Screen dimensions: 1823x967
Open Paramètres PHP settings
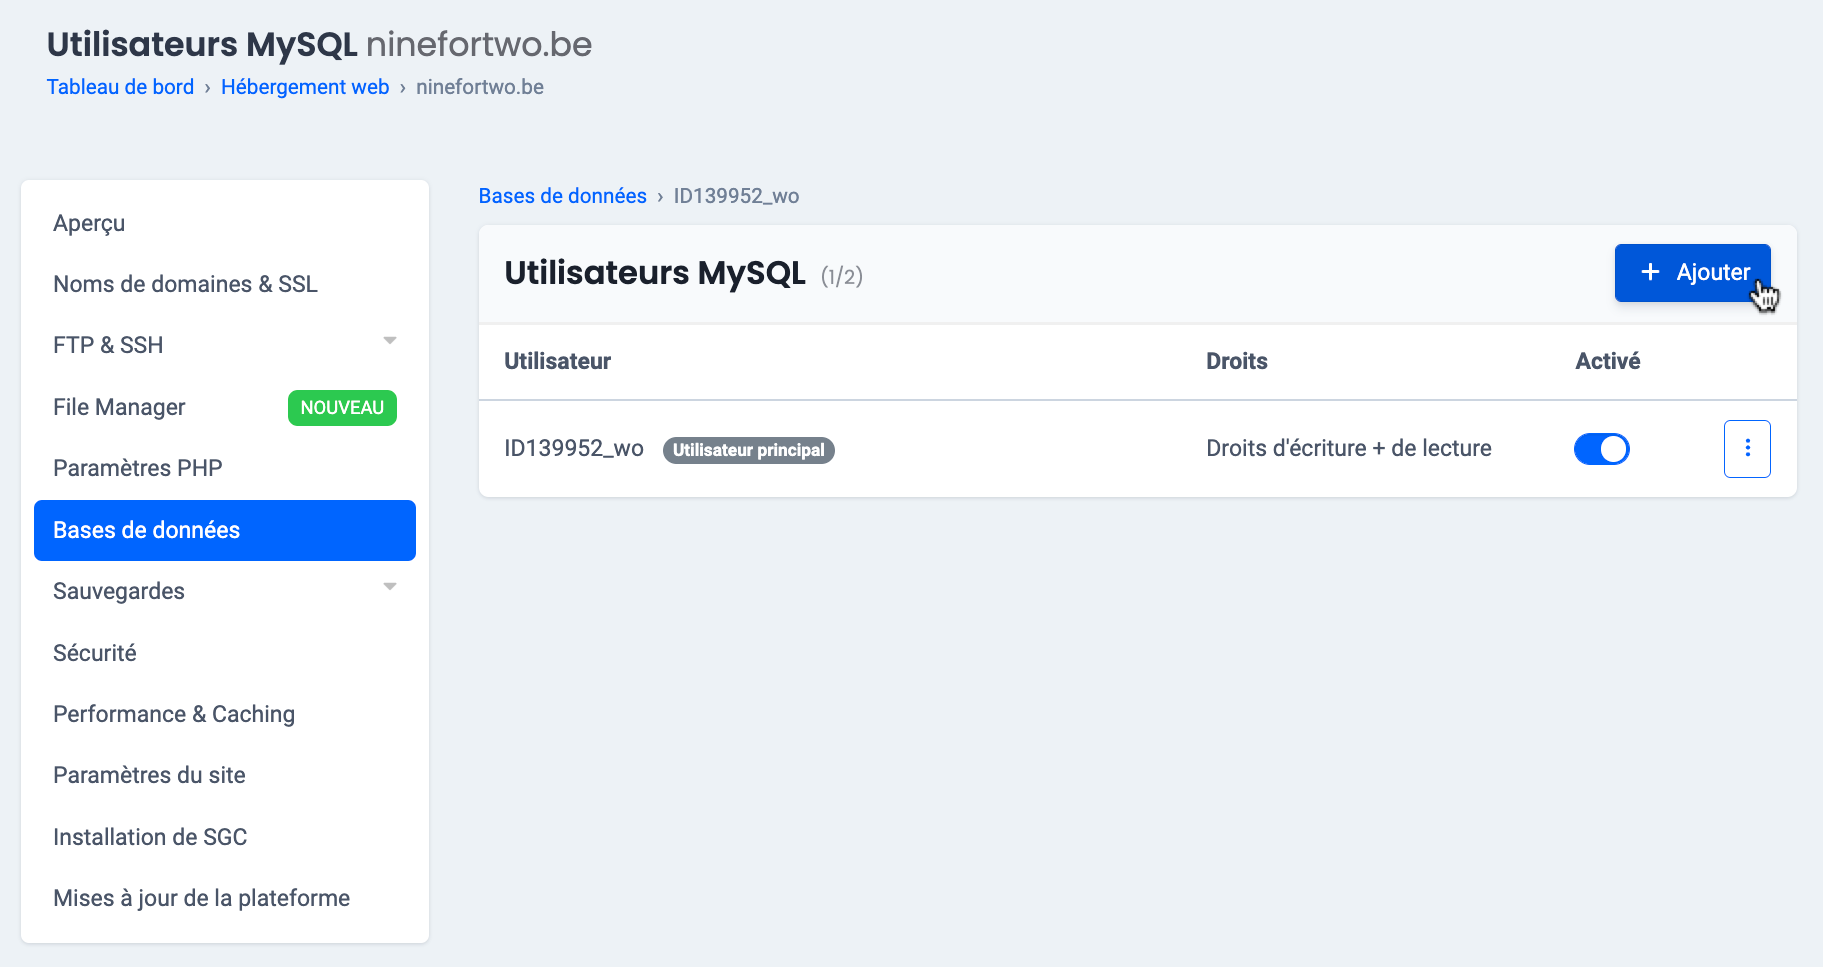[137, 468]
